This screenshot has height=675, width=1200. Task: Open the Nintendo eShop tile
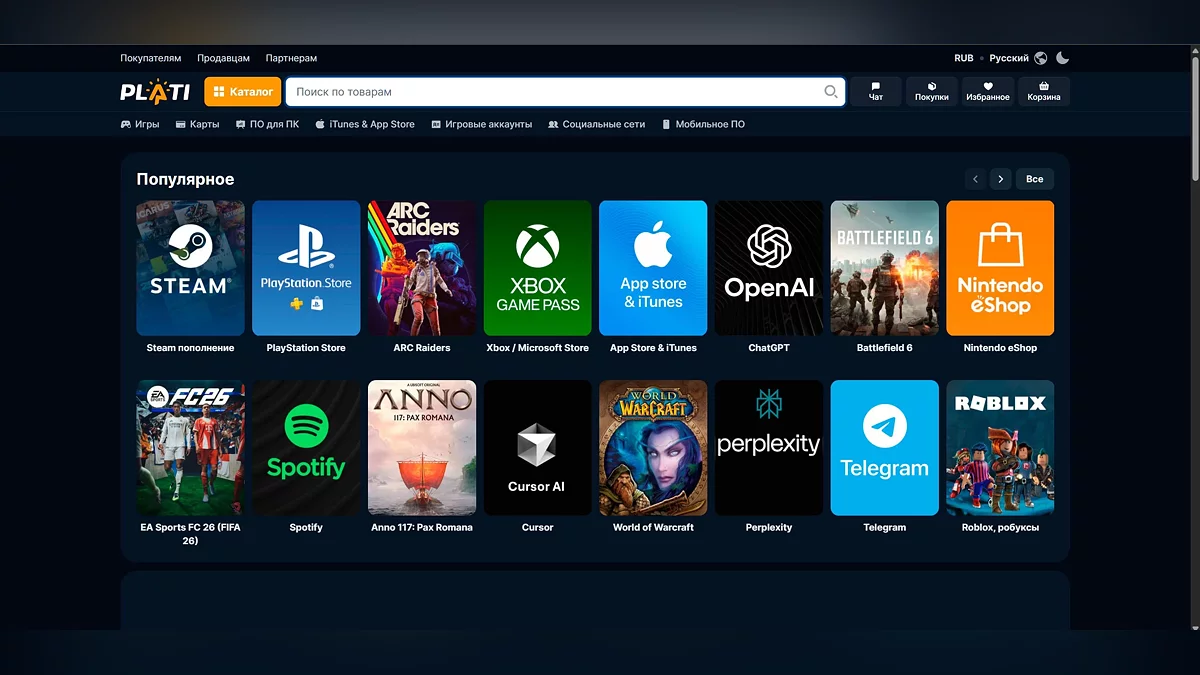pos(1000,268)
